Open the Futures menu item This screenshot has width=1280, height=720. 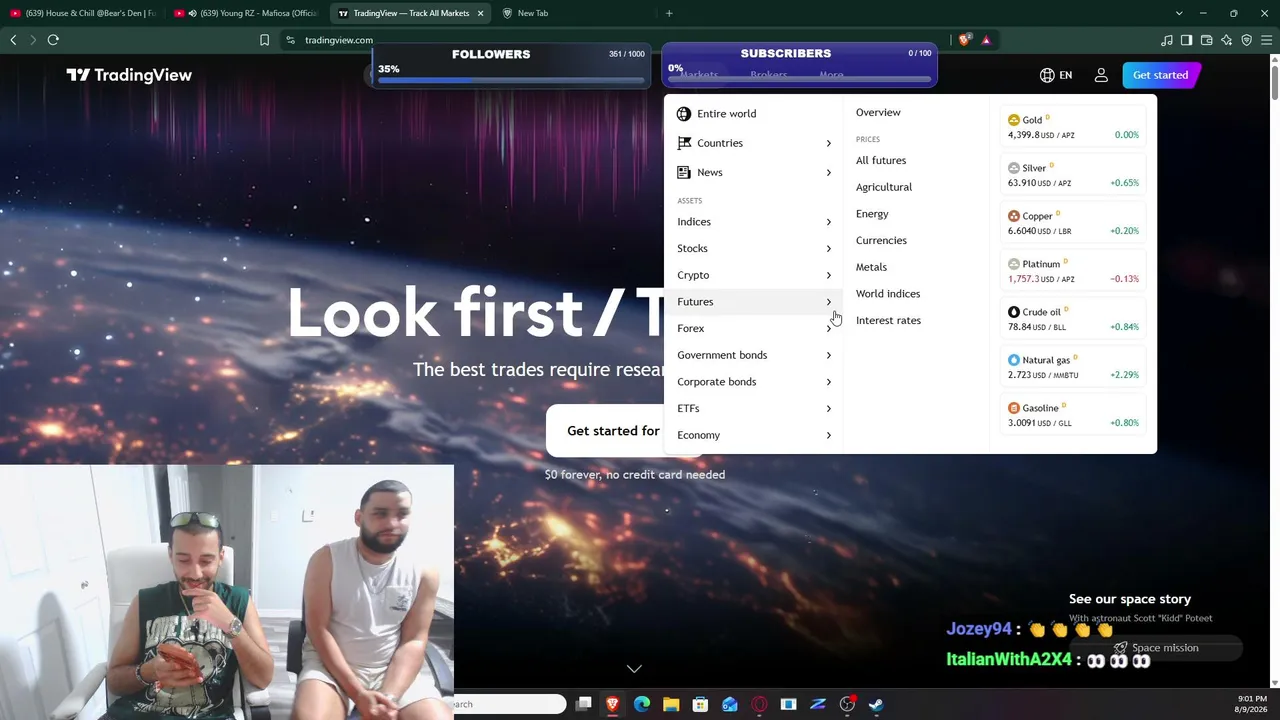pos(754,302)
